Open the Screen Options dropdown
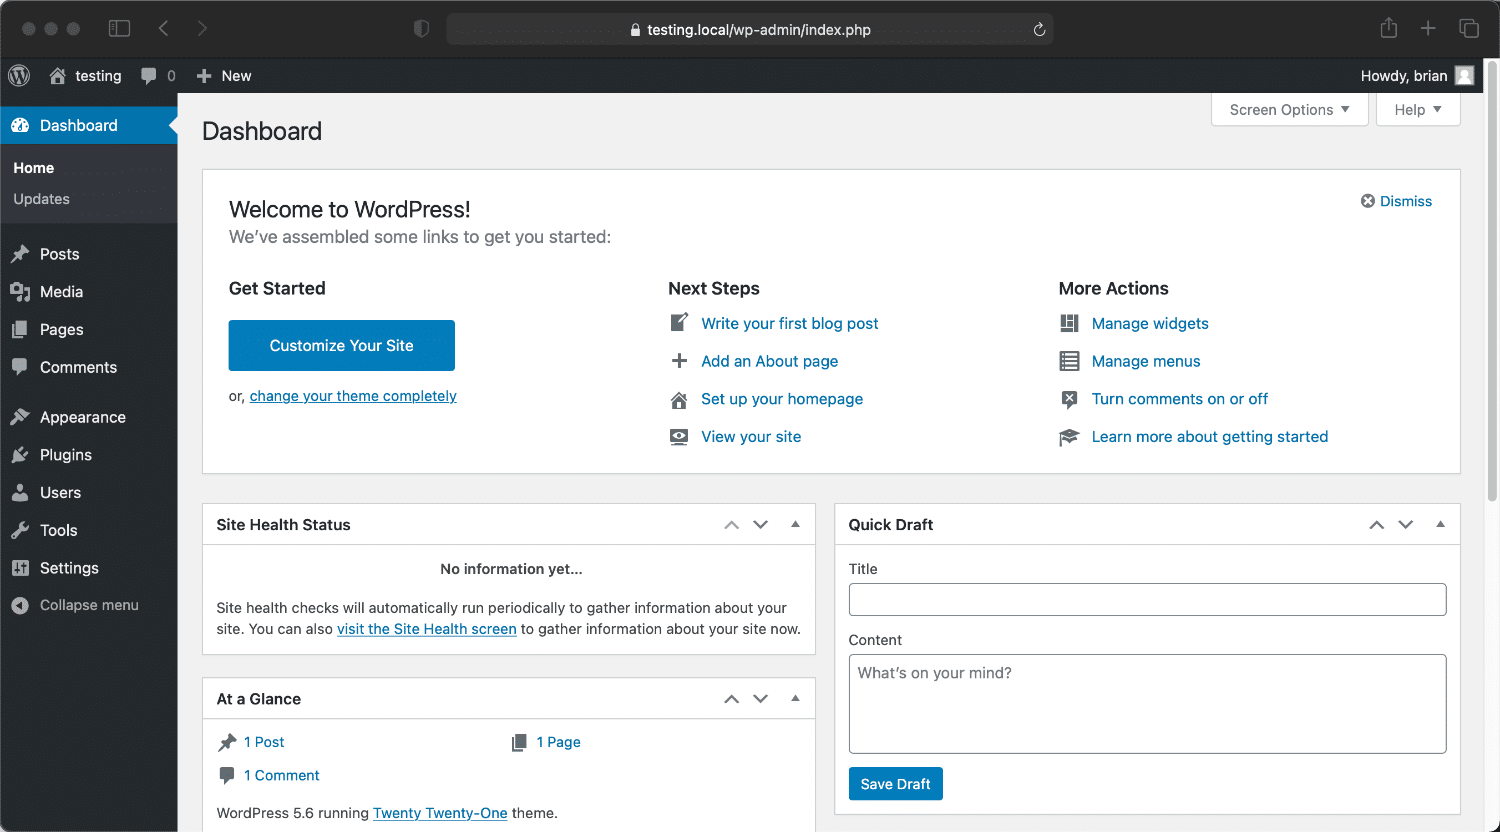Screen dimensions: 1500x832 tap(1289, 110)
